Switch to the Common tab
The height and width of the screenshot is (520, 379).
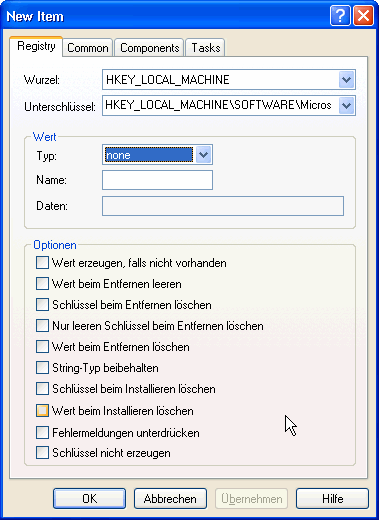tap(88, 48)
